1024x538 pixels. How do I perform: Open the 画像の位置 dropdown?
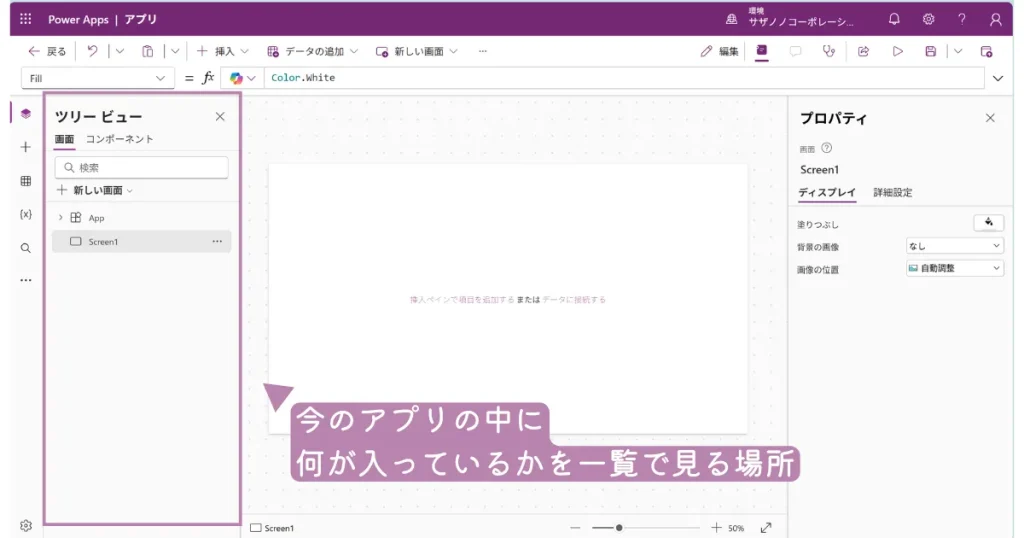pos(954,268)
